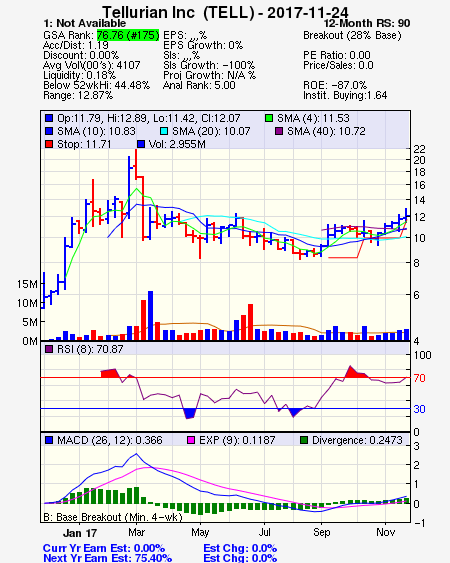
Task: Click the 'EXP (9): 0.1187' label
Action: click(237, 440)
